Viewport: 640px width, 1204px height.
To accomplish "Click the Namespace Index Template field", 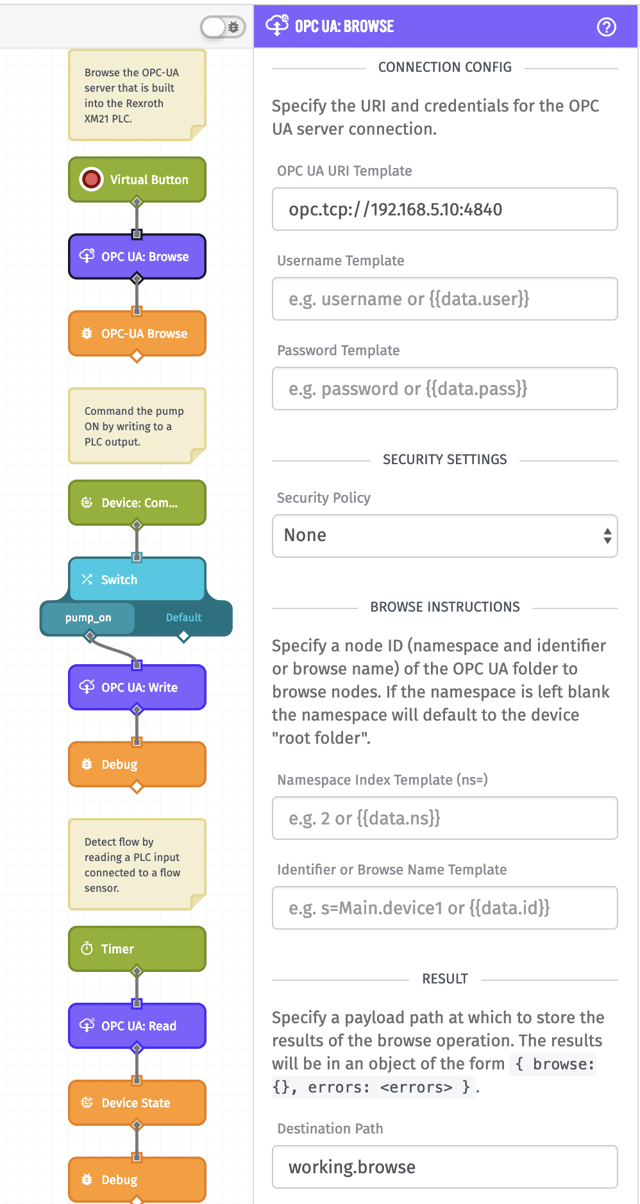I will point(444,818).
